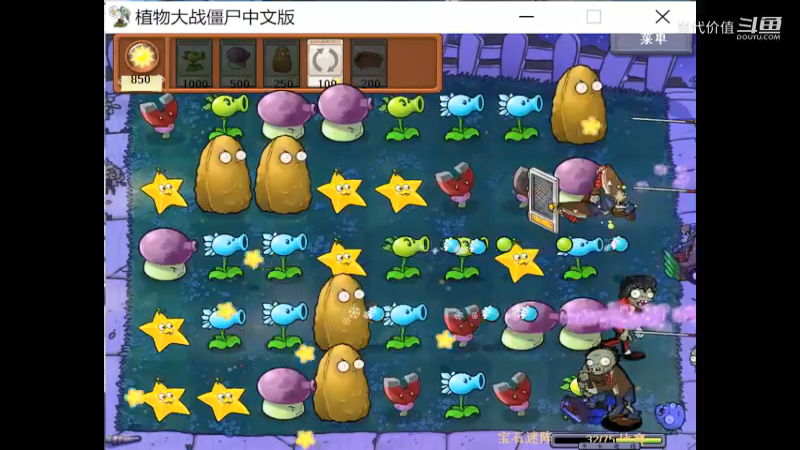Open the 菜单 menu button
800x450 pixels.
tap(653, 40)
